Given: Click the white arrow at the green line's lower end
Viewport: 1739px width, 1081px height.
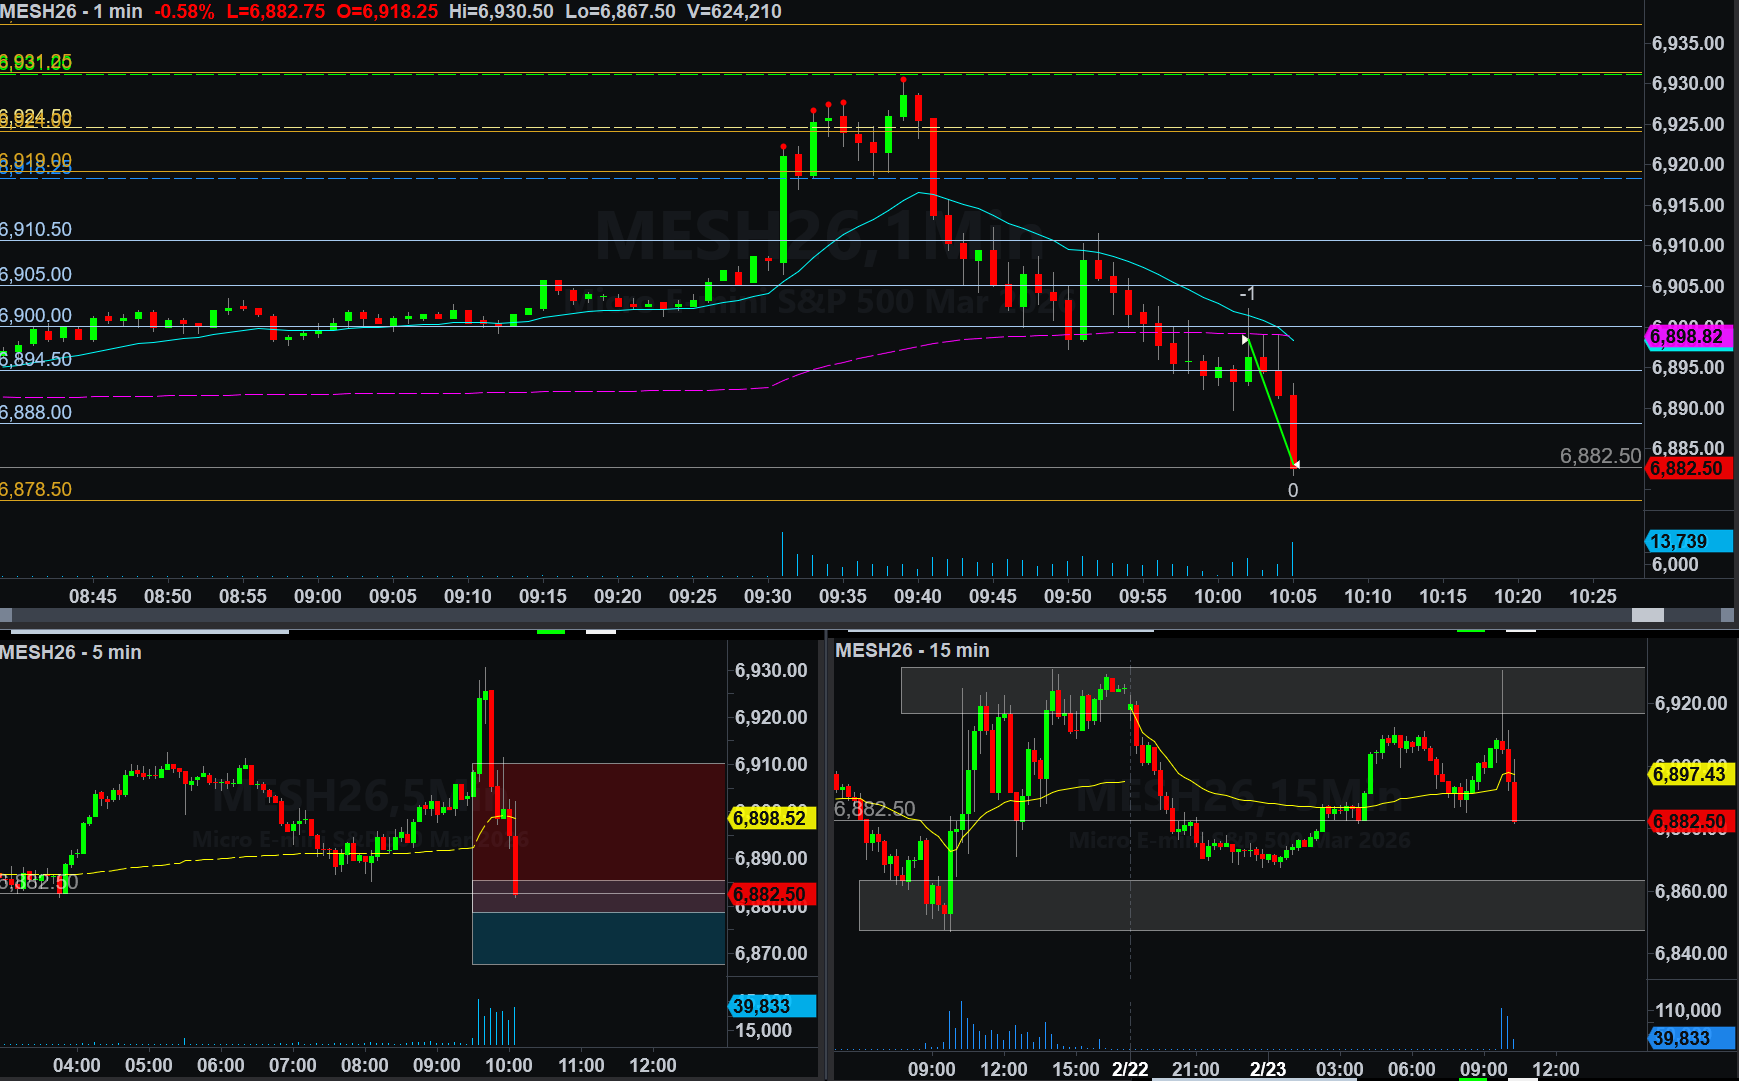Looking at the screenshot, I should pyautogui.click(x=1295, y=464).
